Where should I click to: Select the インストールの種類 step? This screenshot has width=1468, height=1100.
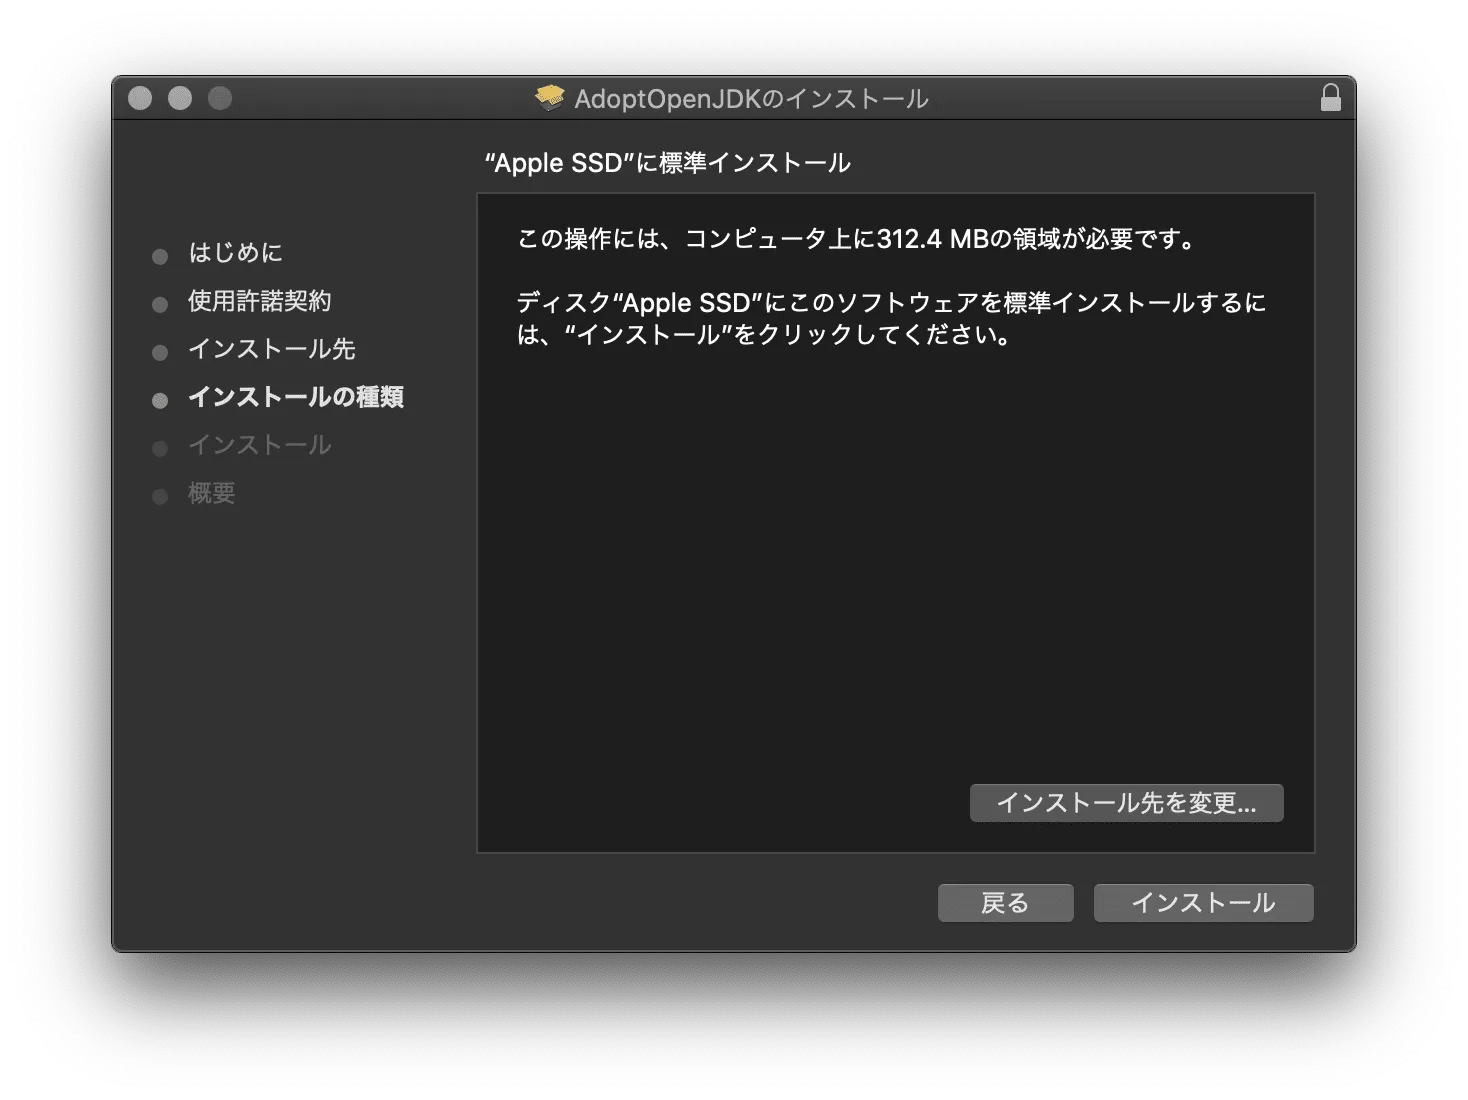coord(296,397)
